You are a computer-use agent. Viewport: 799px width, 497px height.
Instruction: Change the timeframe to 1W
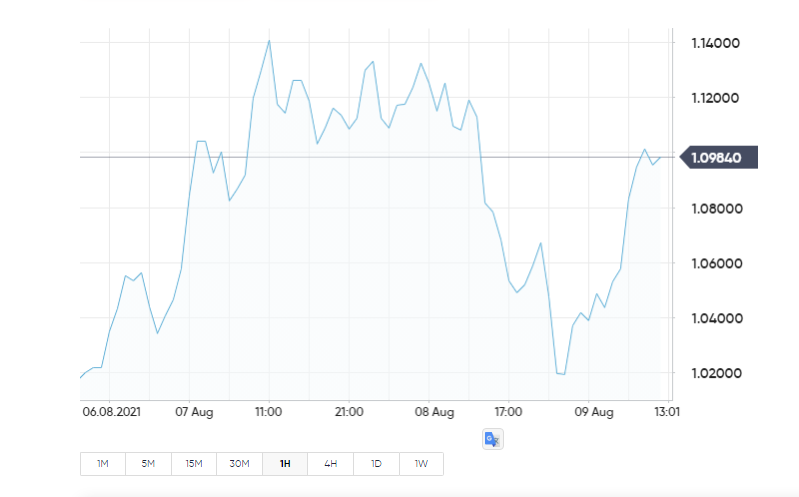[421, 464]
